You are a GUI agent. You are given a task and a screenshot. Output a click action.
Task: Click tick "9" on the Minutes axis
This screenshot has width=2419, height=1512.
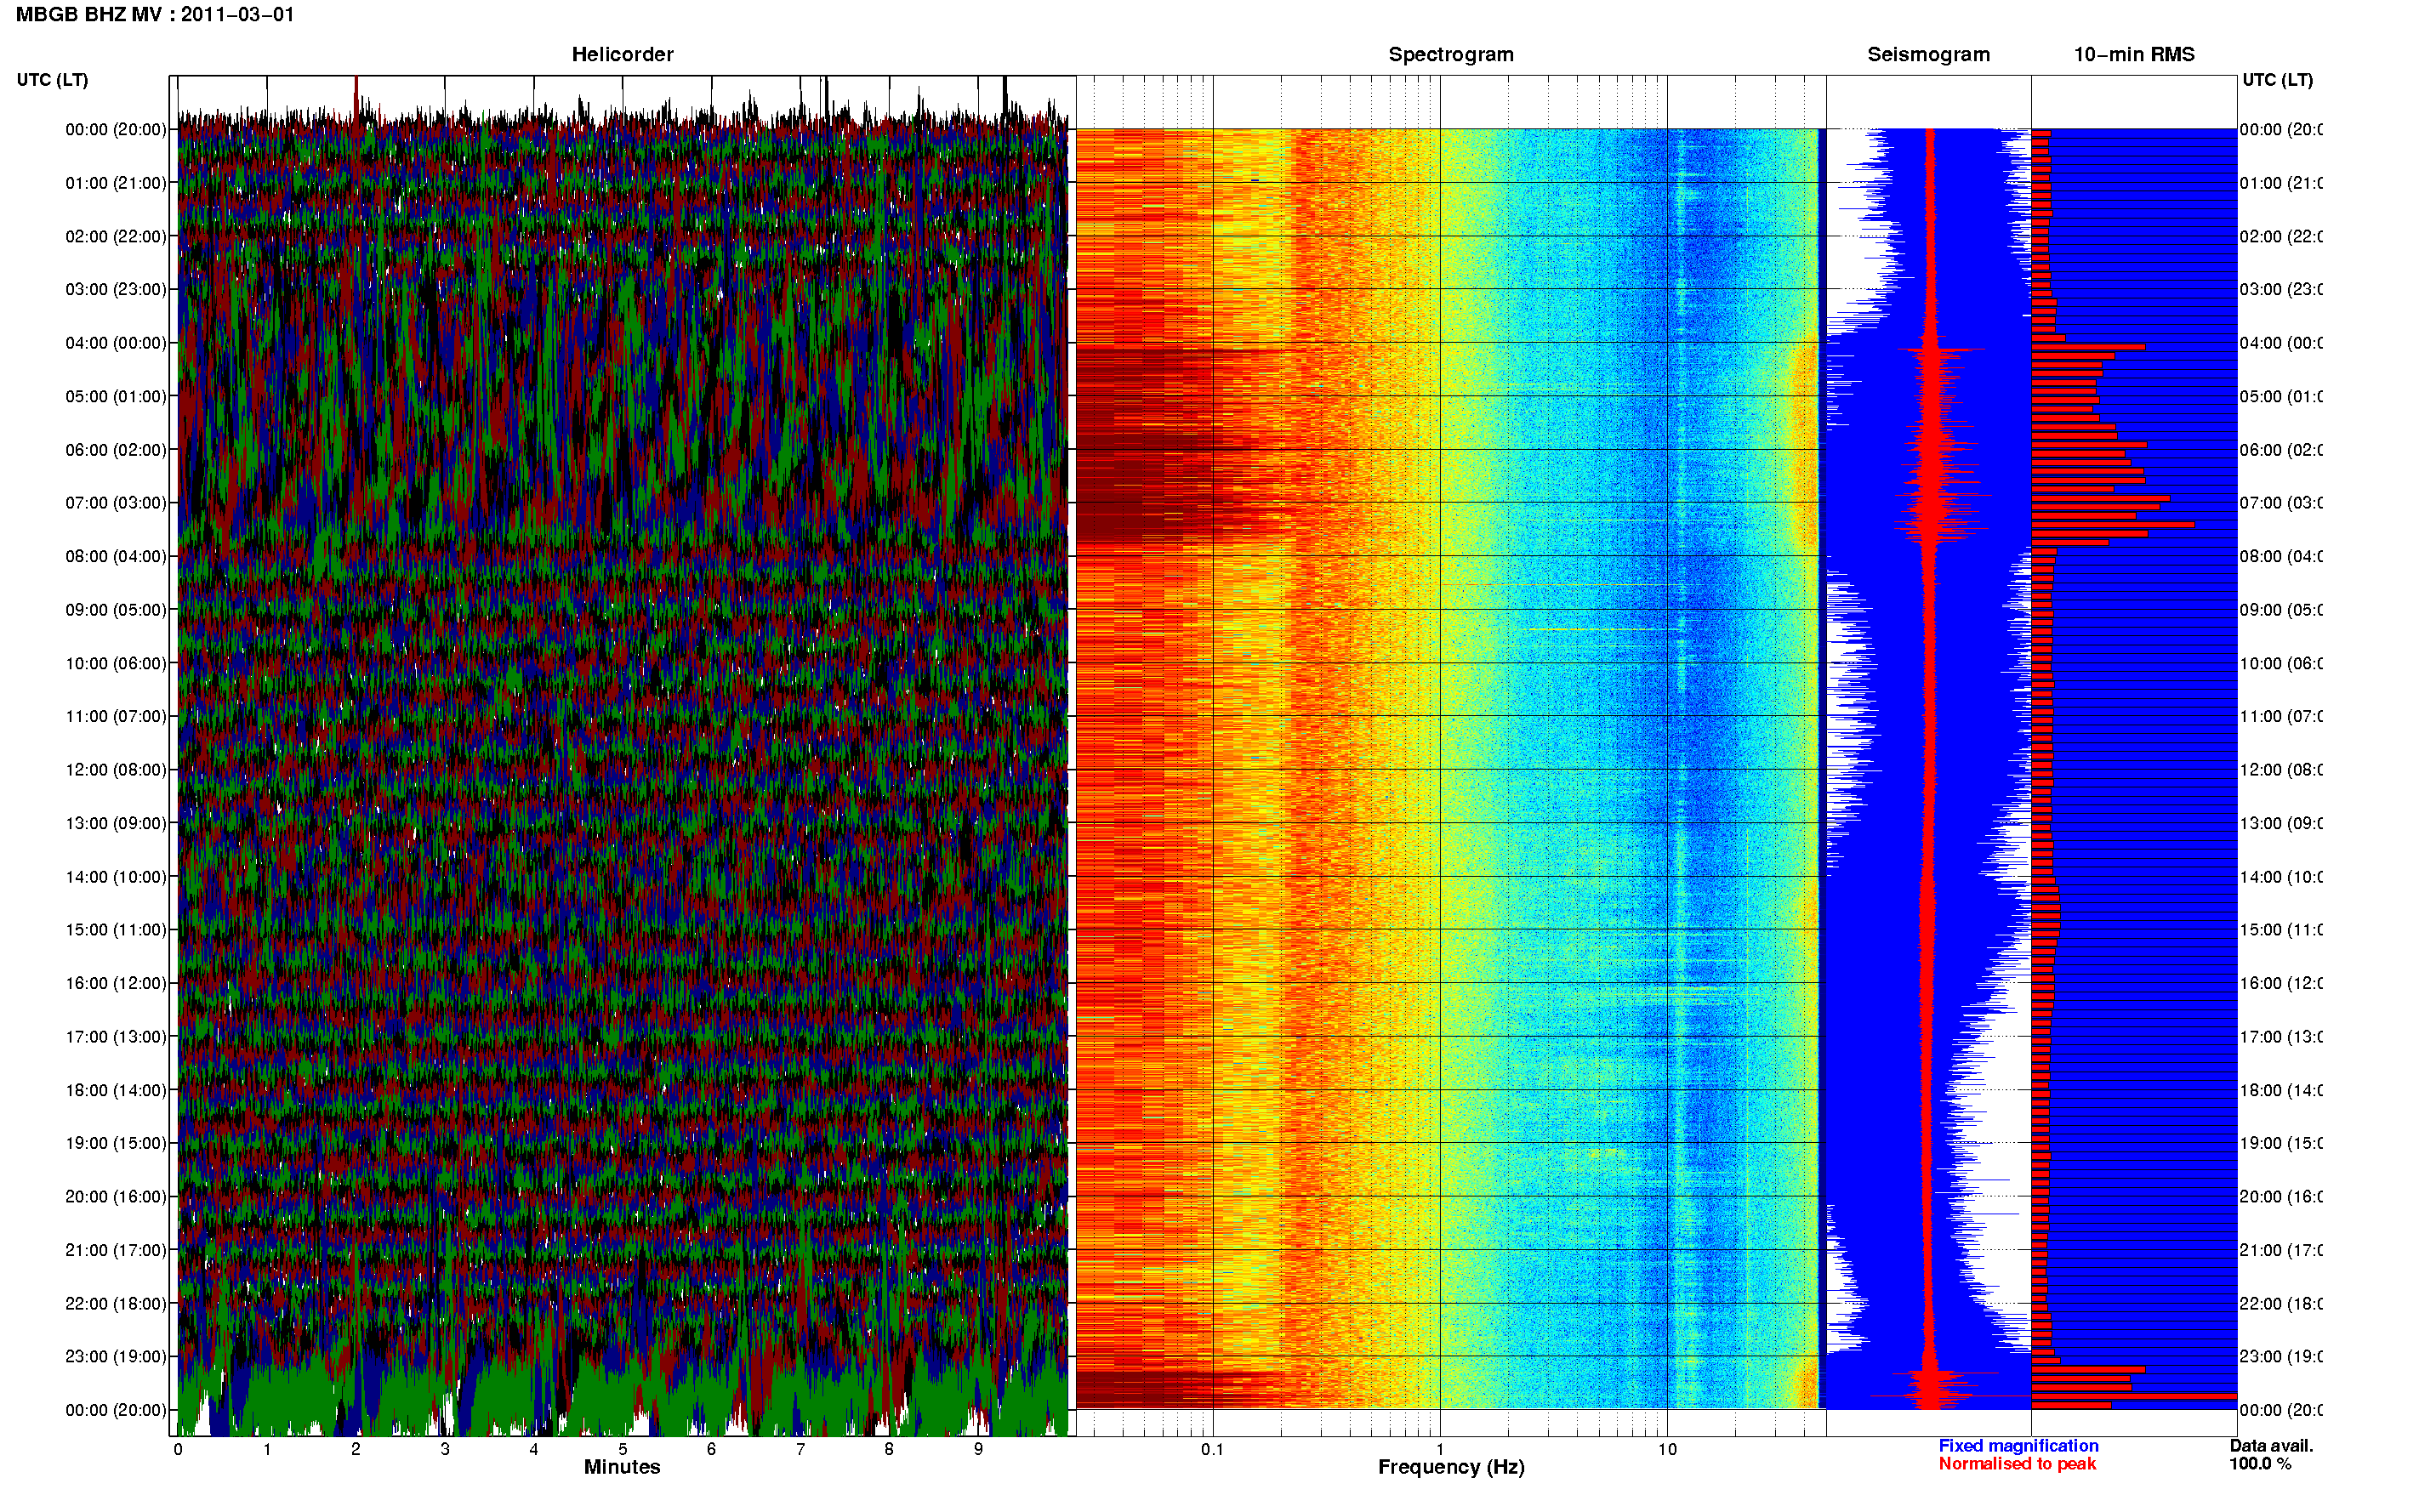(978, 1449)
